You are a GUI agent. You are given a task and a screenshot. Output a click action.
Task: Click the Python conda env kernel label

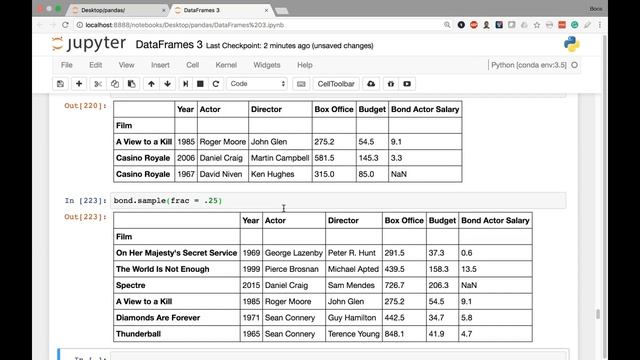529,65
